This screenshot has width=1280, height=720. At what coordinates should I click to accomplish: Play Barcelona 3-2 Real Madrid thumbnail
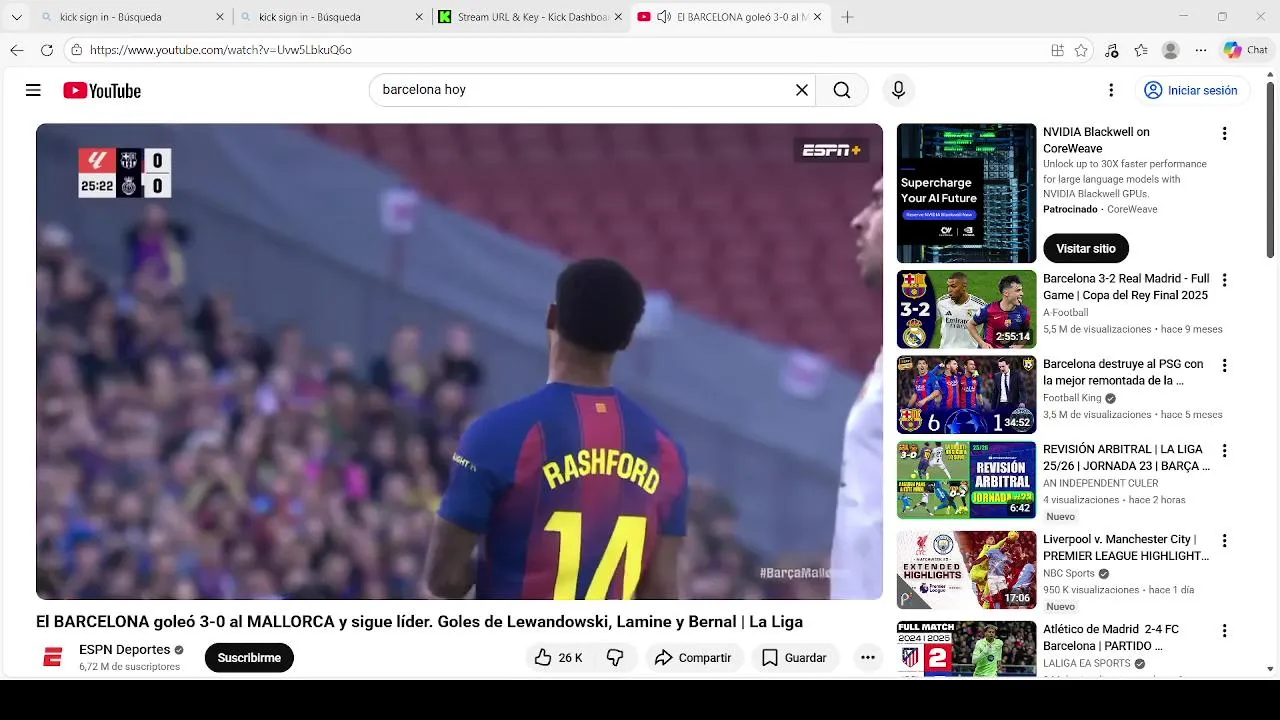pos(966,309)
